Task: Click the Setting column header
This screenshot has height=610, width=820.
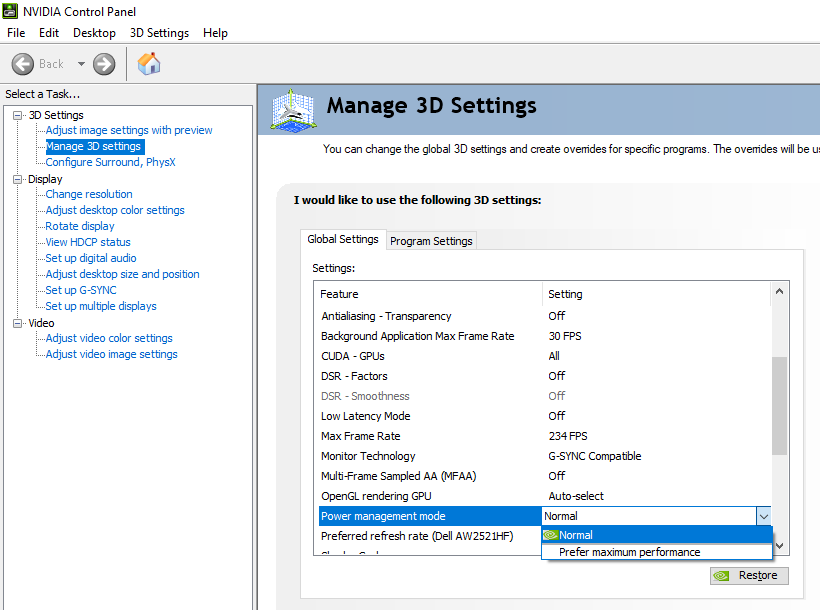Action: [657, 294]
